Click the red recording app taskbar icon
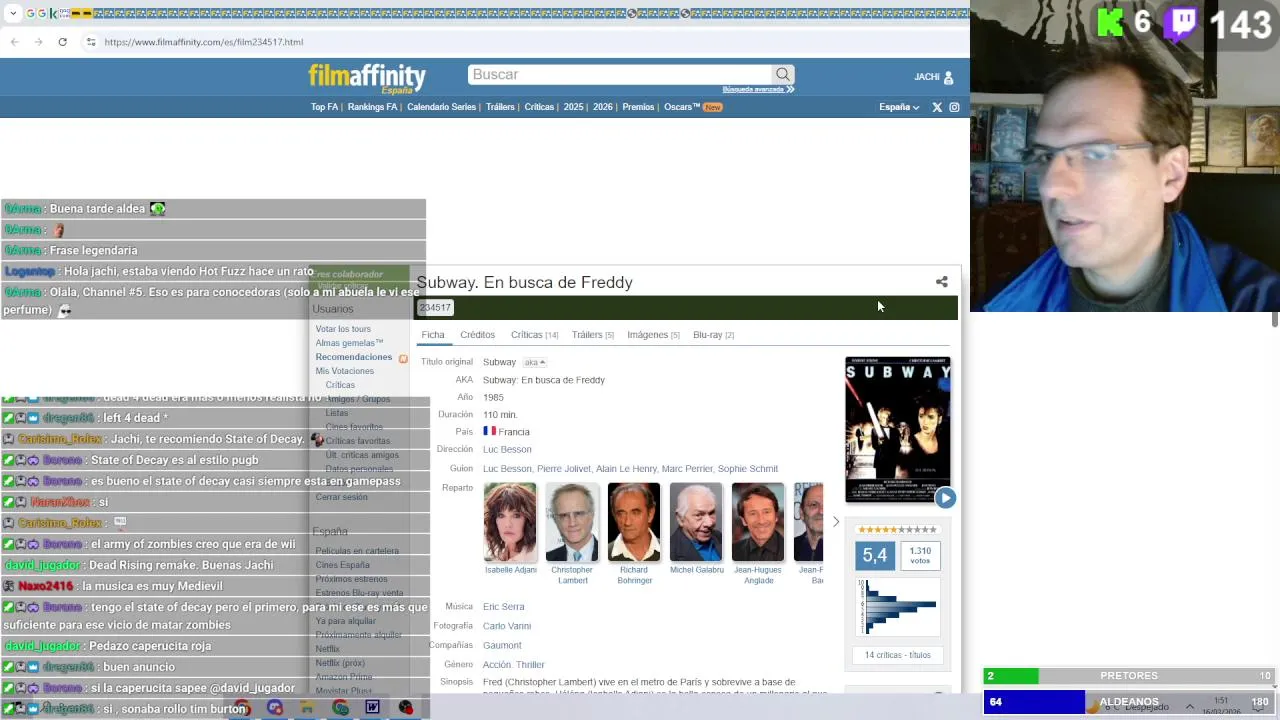 coord(405,708)
